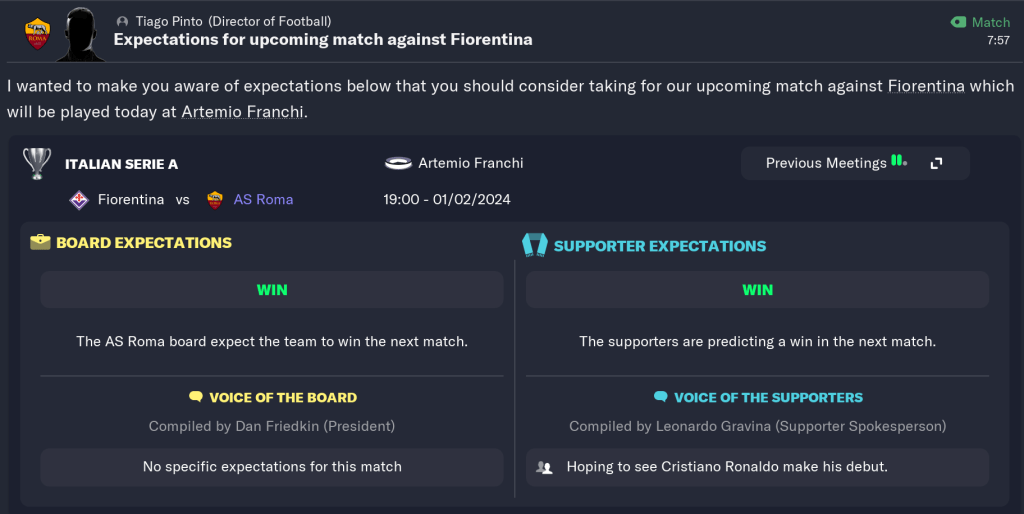Click the supporters' WIN expectation bar
Image resolution: width=1024 pixels, height=514 pixels.
tap(757, 290)
